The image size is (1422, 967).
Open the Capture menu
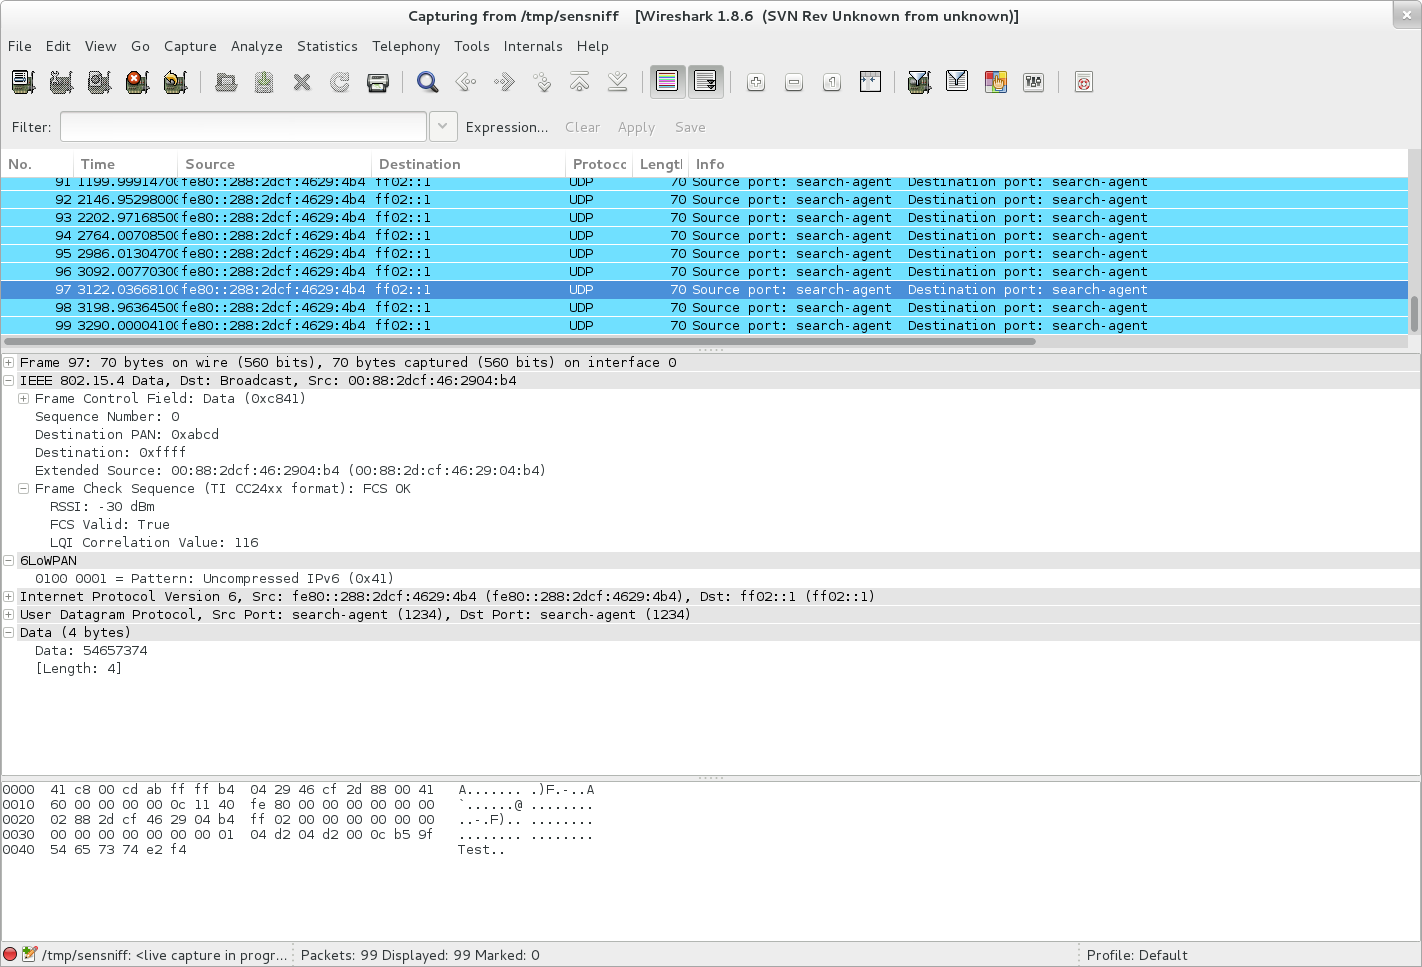point(190,46)
